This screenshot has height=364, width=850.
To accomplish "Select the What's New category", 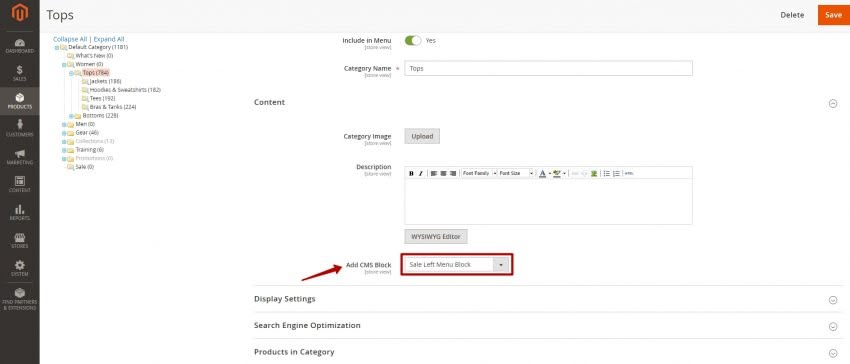I will 94,55.
